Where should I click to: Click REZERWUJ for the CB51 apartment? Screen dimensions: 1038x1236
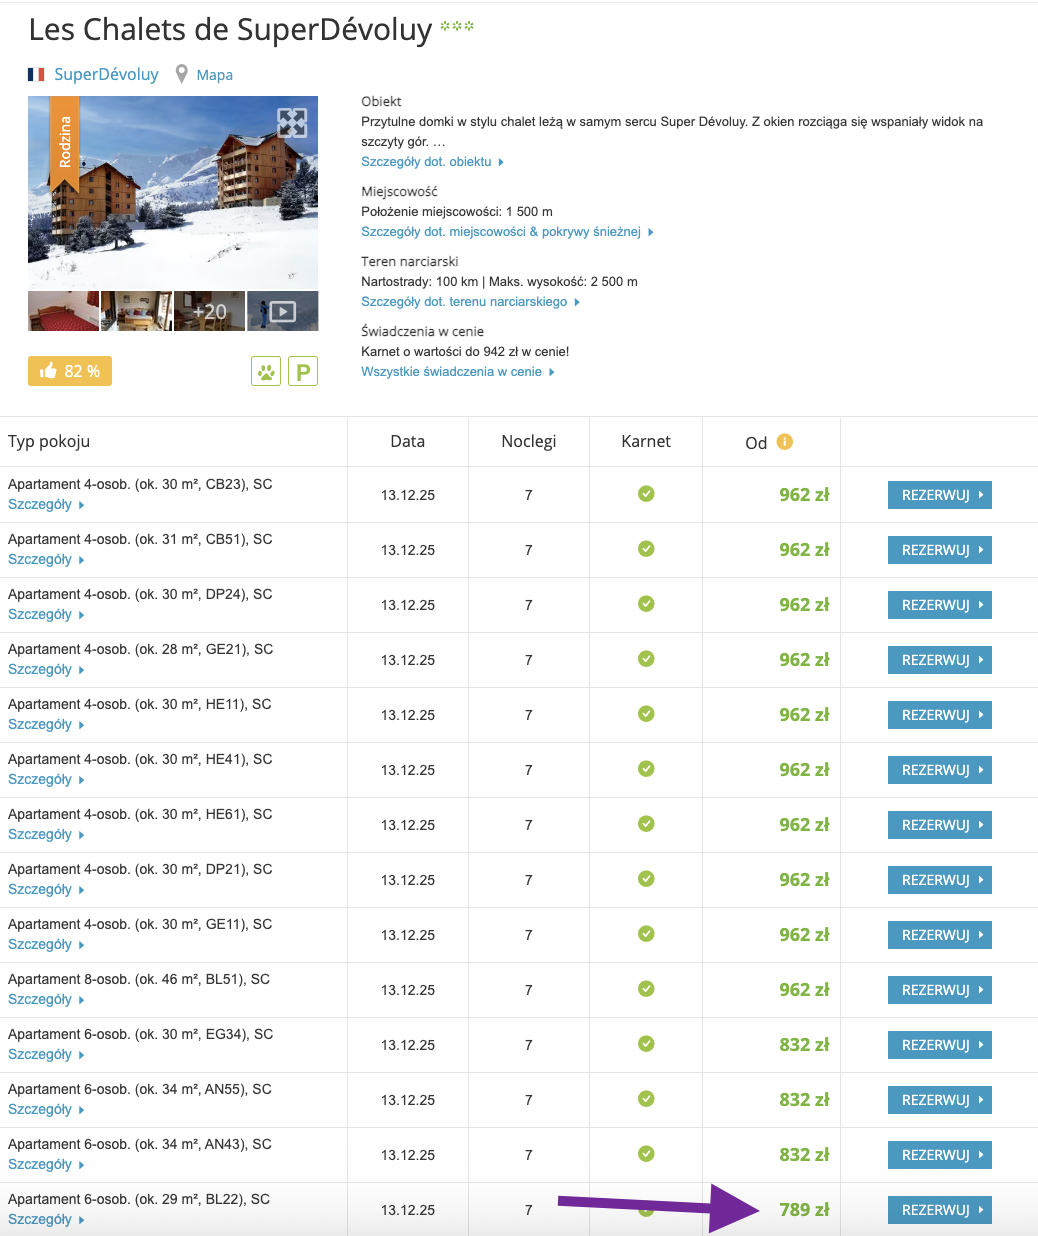click(x=940, y=550)
